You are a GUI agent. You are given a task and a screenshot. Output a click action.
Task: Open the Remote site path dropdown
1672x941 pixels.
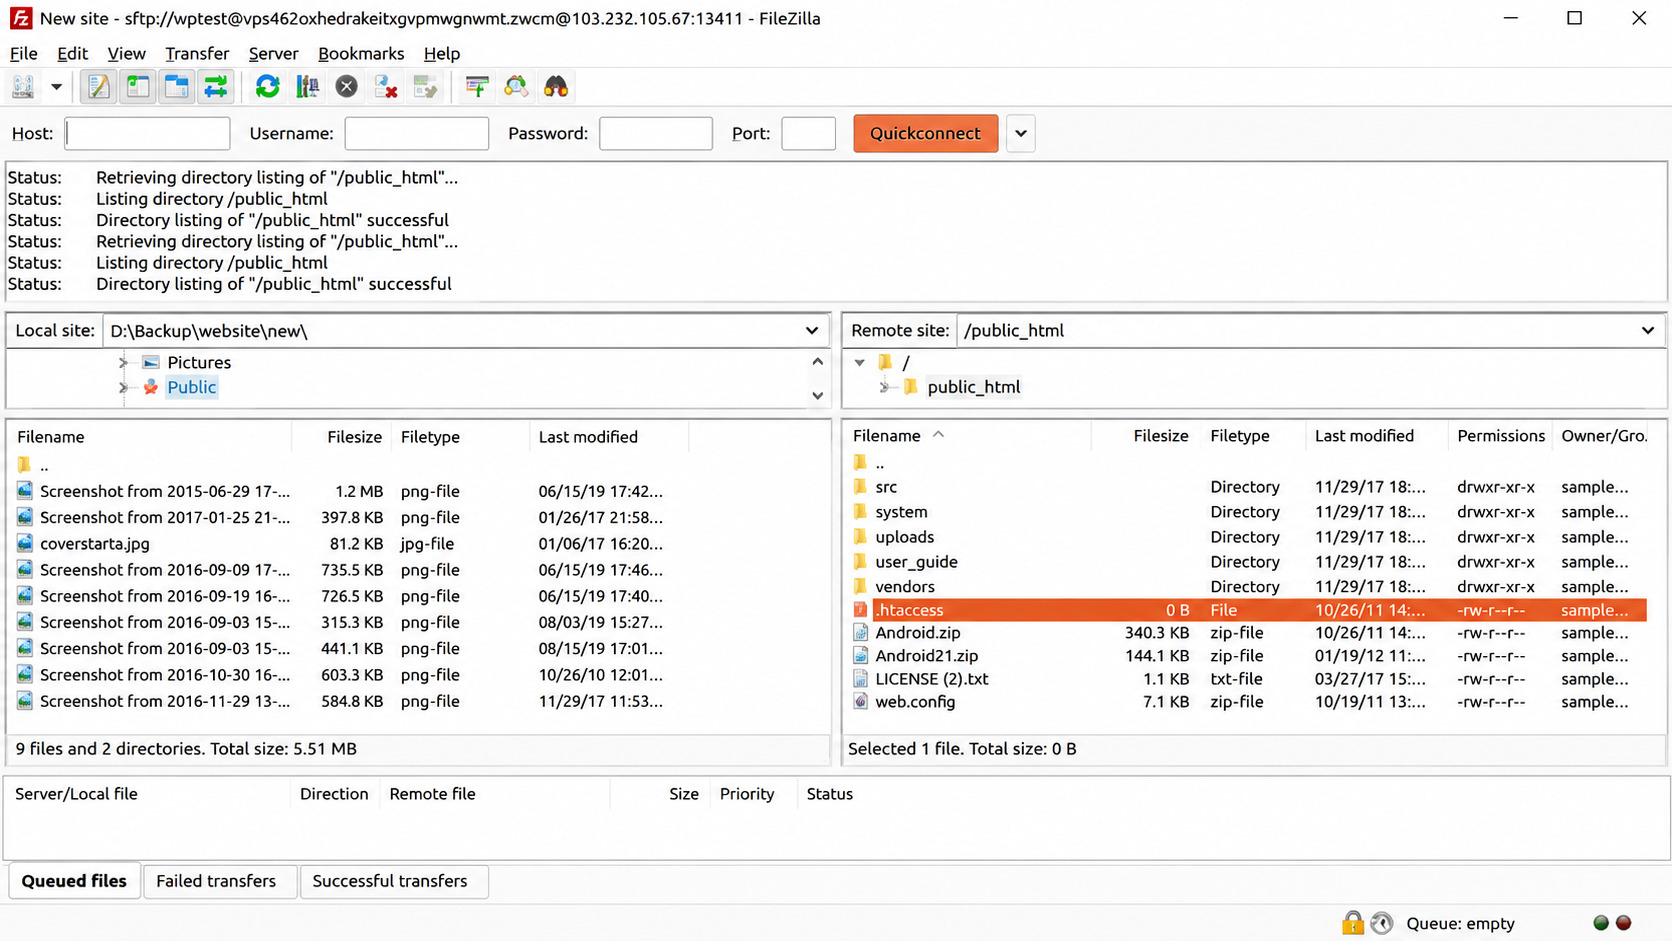pos(1647,331)
